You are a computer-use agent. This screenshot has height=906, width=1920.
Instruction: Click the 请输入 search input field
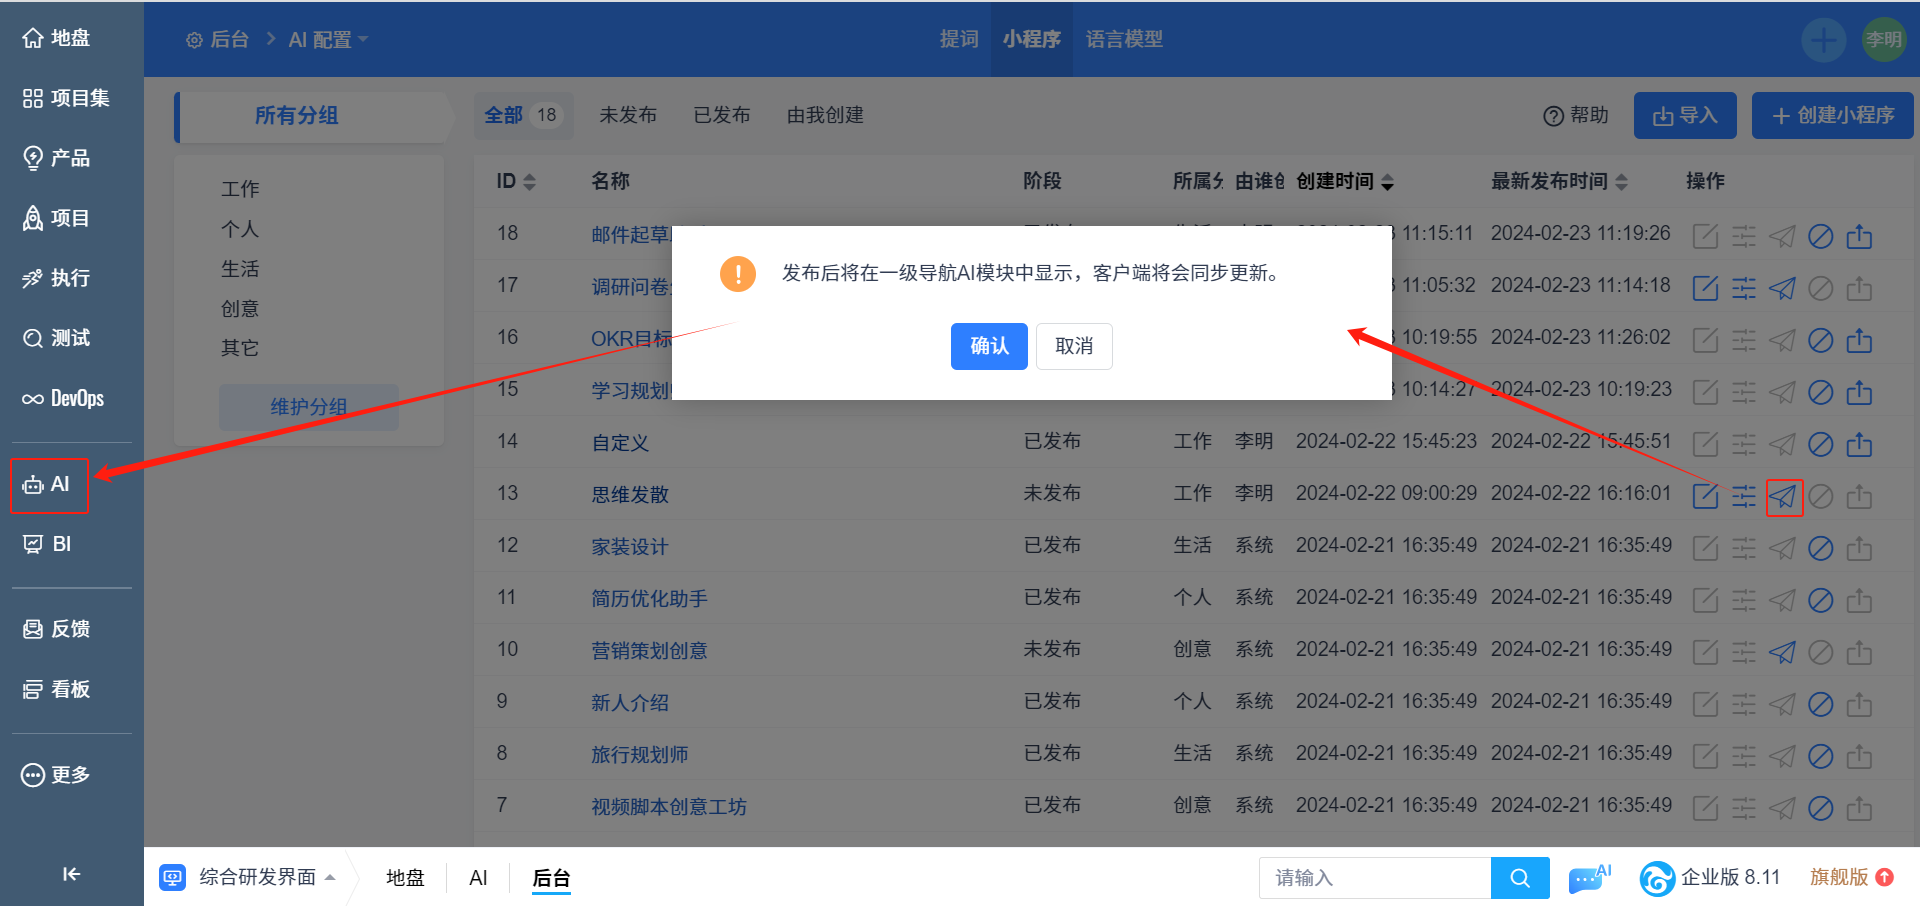pos(1374,878)
